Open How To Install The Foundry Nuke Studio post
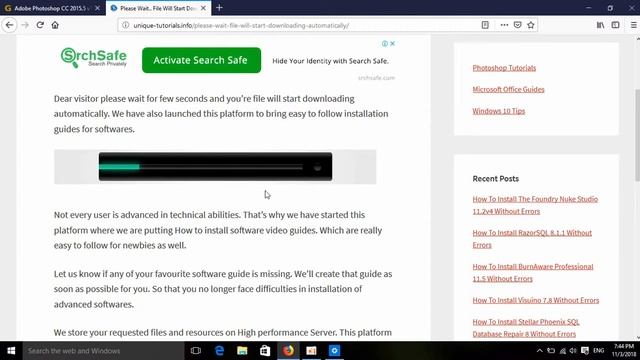Viewport: 640px width, 360px height. [535, 205]
